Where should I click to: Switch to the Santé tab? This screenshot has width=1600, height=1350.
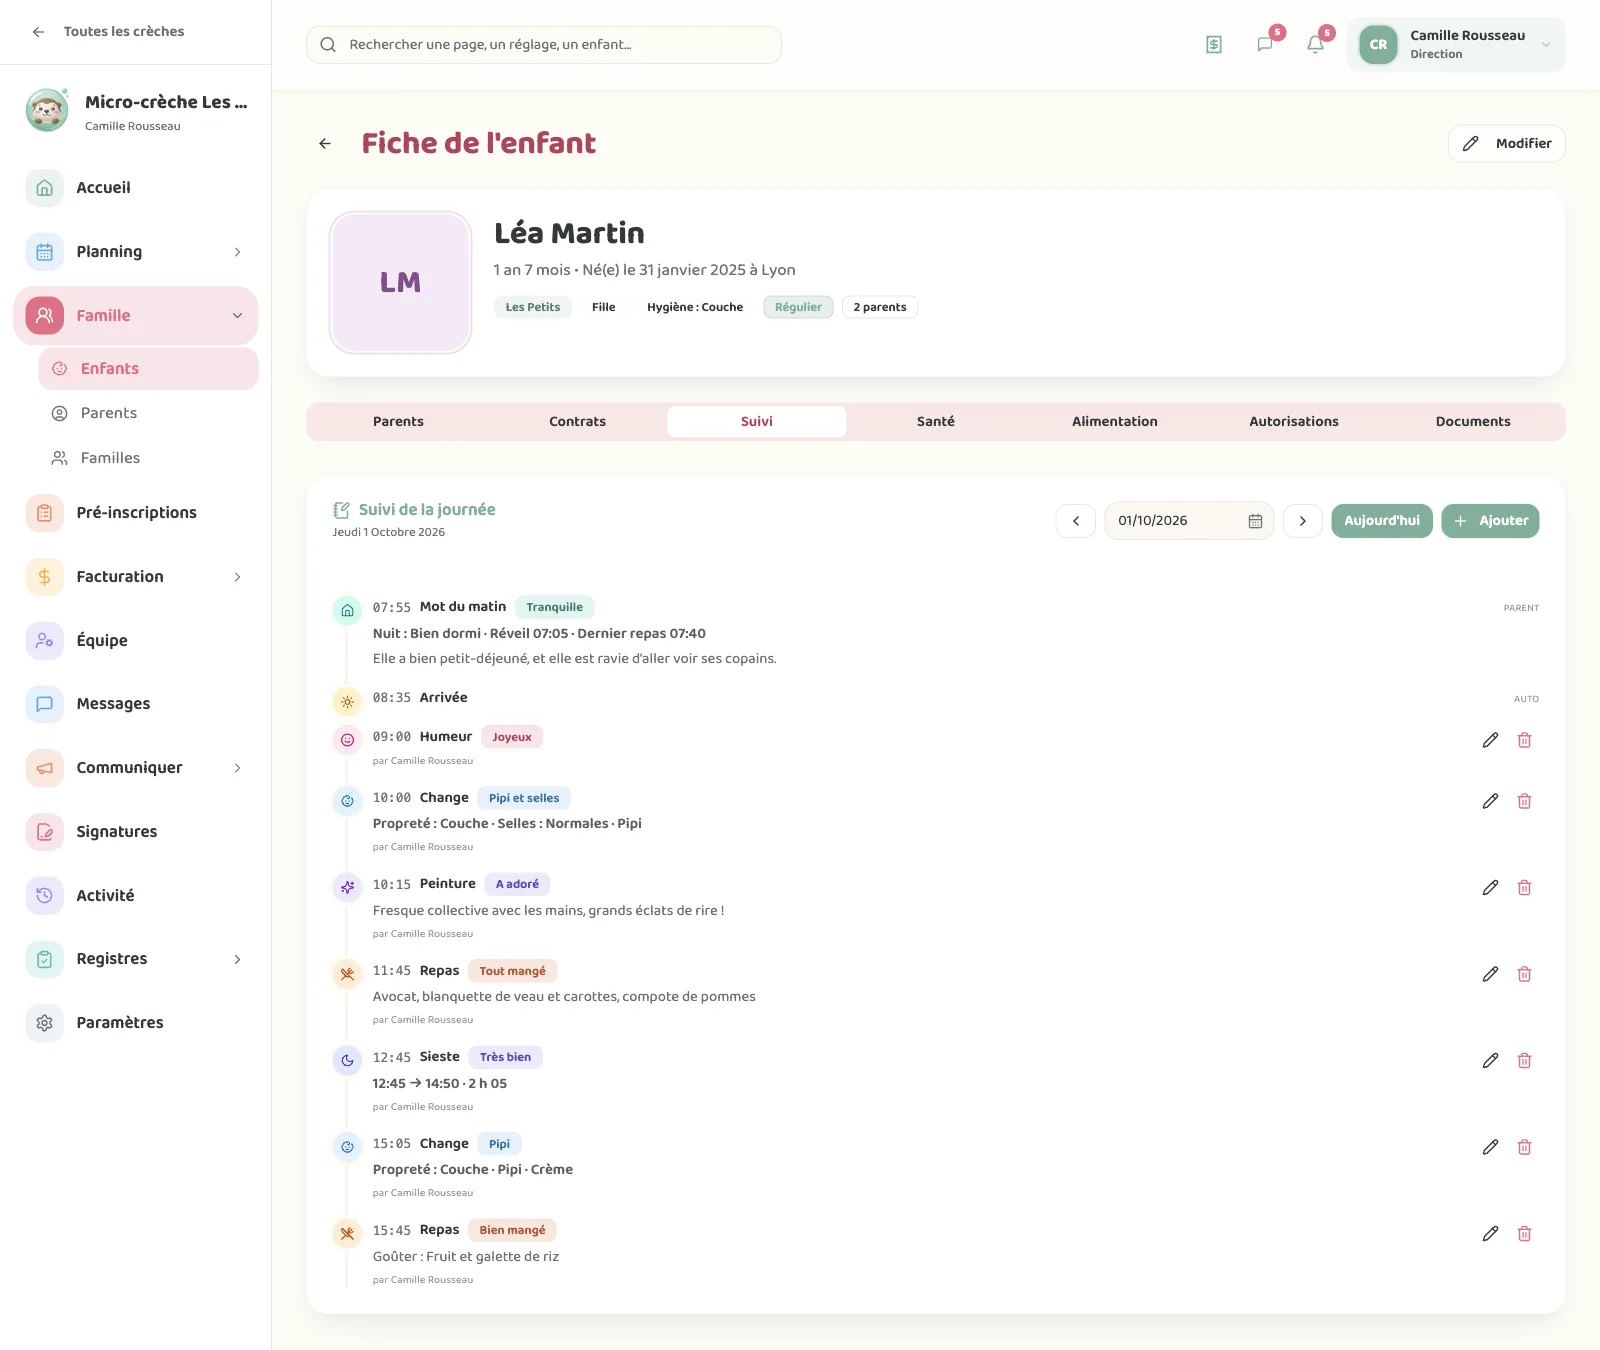[x=936, y=422]
